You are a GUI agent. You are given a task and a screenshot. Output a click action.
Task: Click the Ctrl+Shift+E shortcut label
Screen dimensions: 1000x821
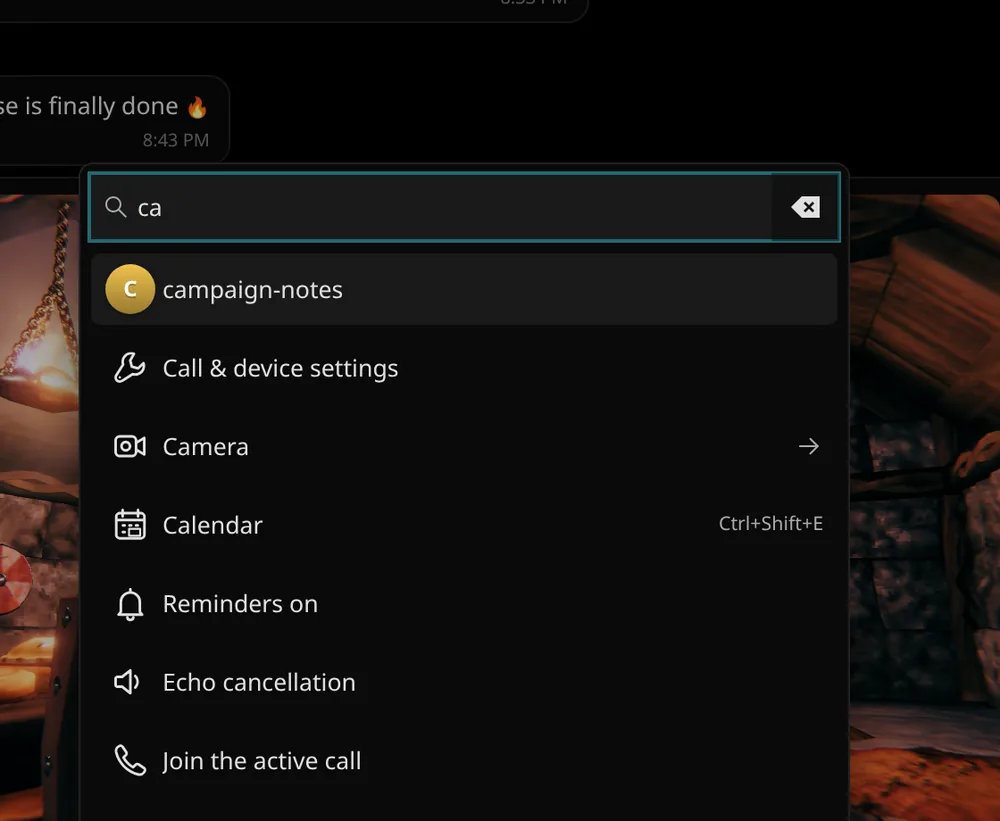[x=770, y=524]
